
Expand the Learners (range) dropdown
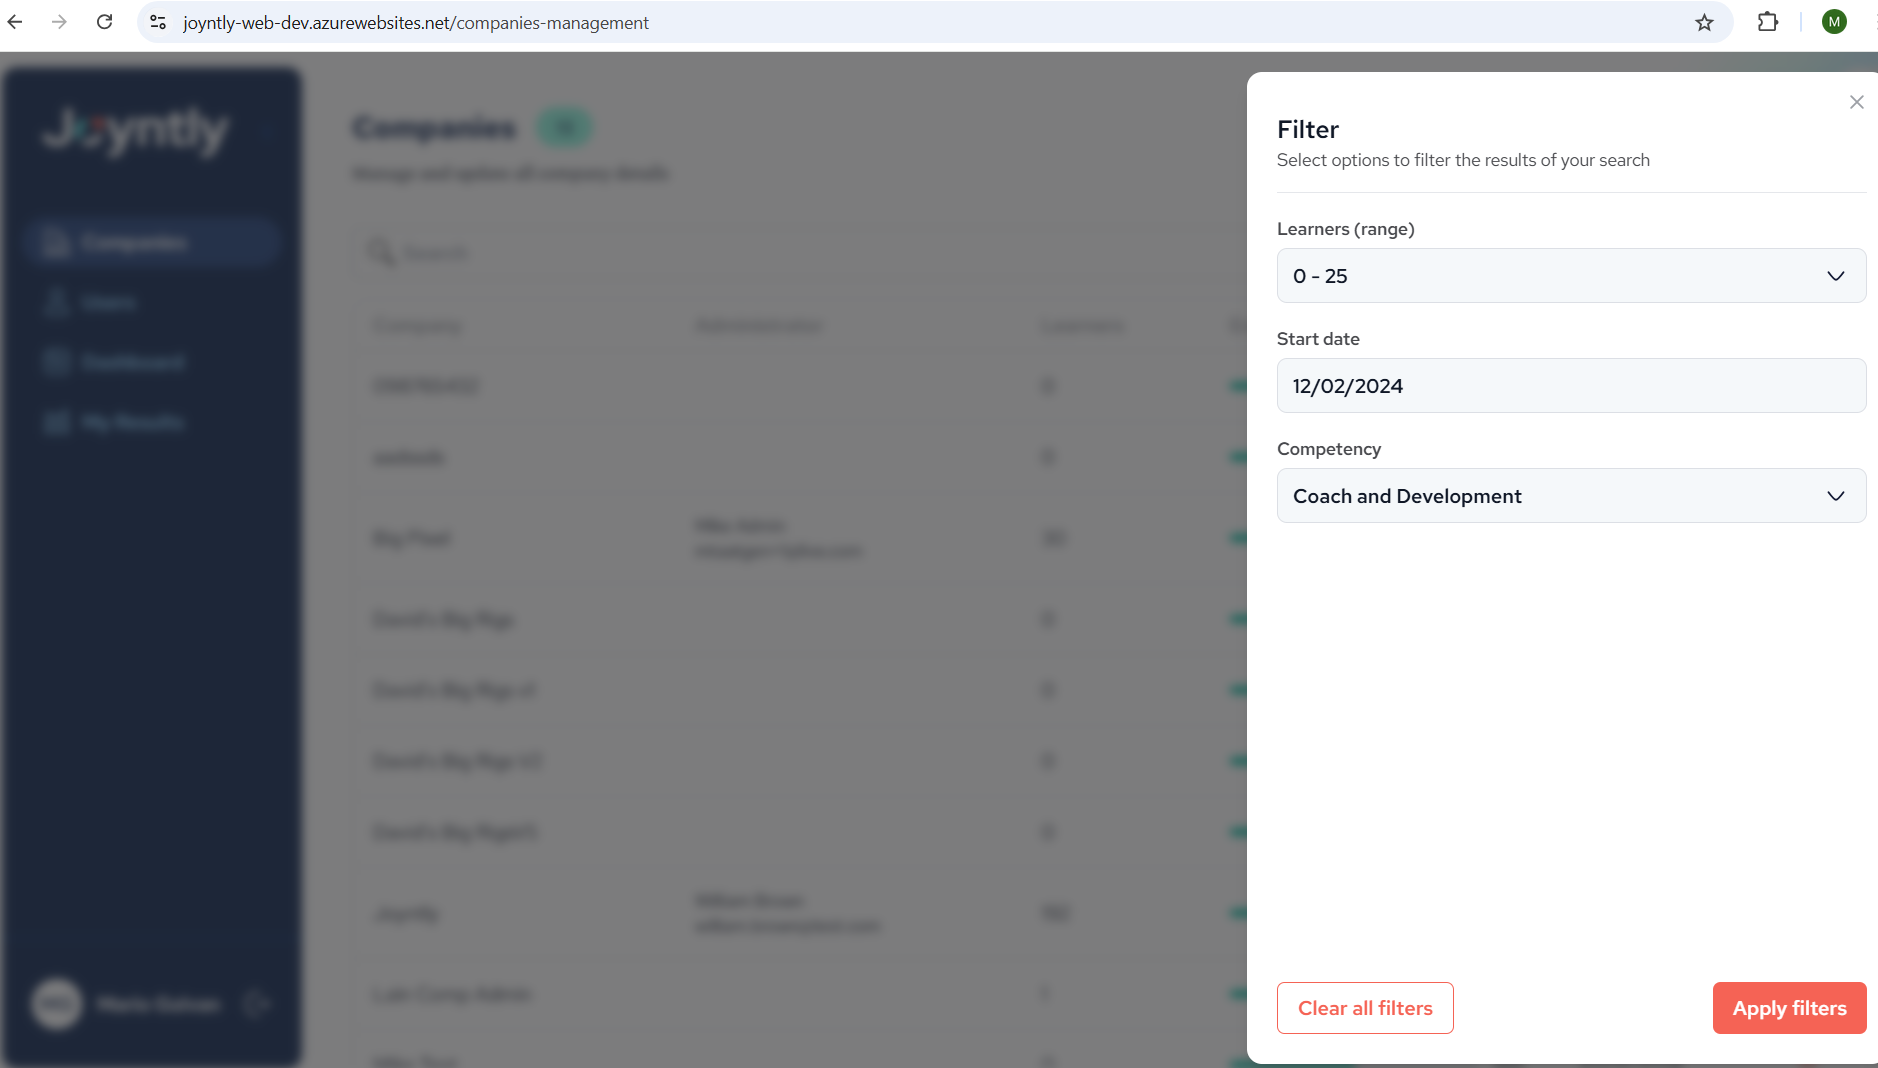coord(1570,276)
